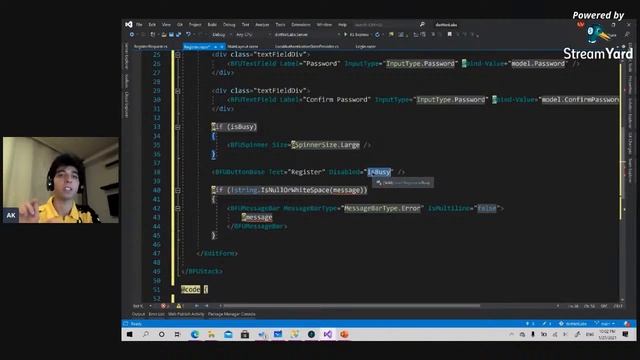Image resolution: width=640 pixels, height=360 pixels.
Task: Click the Visual Studio logo icon
Action: 129,24
